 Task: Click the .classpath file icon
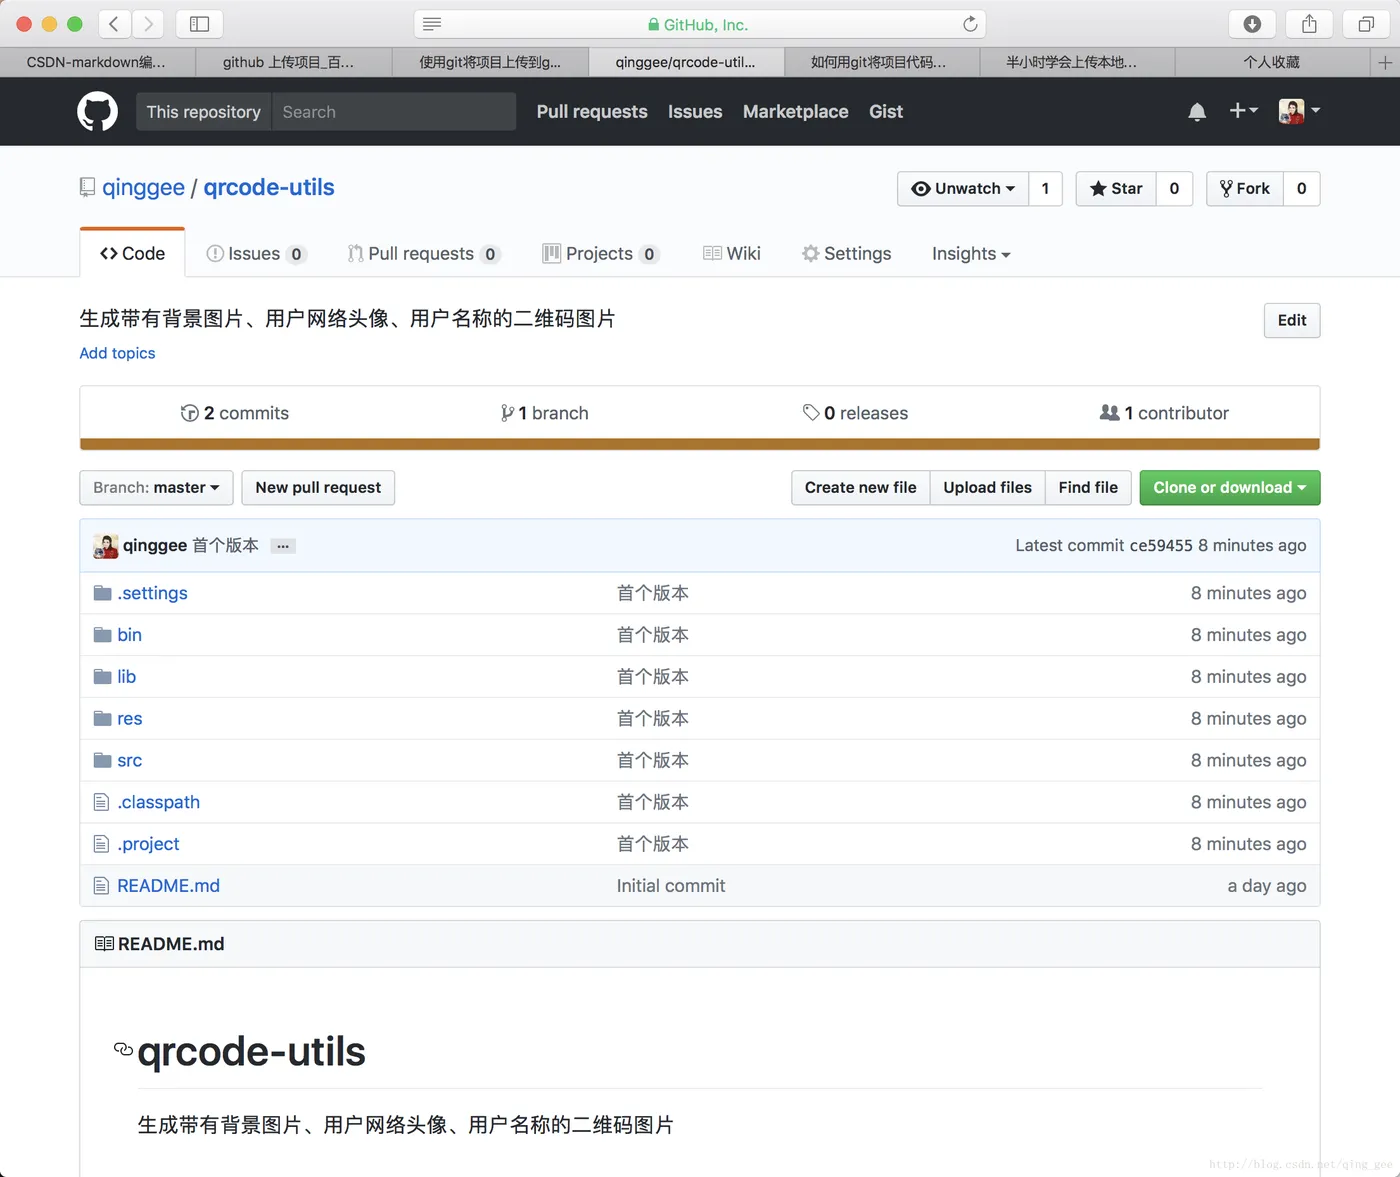click(x=101, y=802)
